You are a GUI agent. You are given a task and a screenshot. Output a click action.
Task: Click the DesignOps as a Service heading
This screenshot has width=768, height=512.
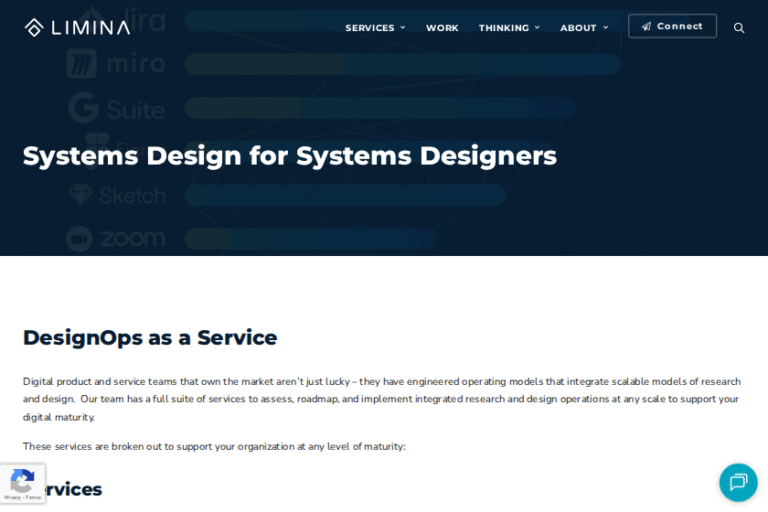point(150,338)
